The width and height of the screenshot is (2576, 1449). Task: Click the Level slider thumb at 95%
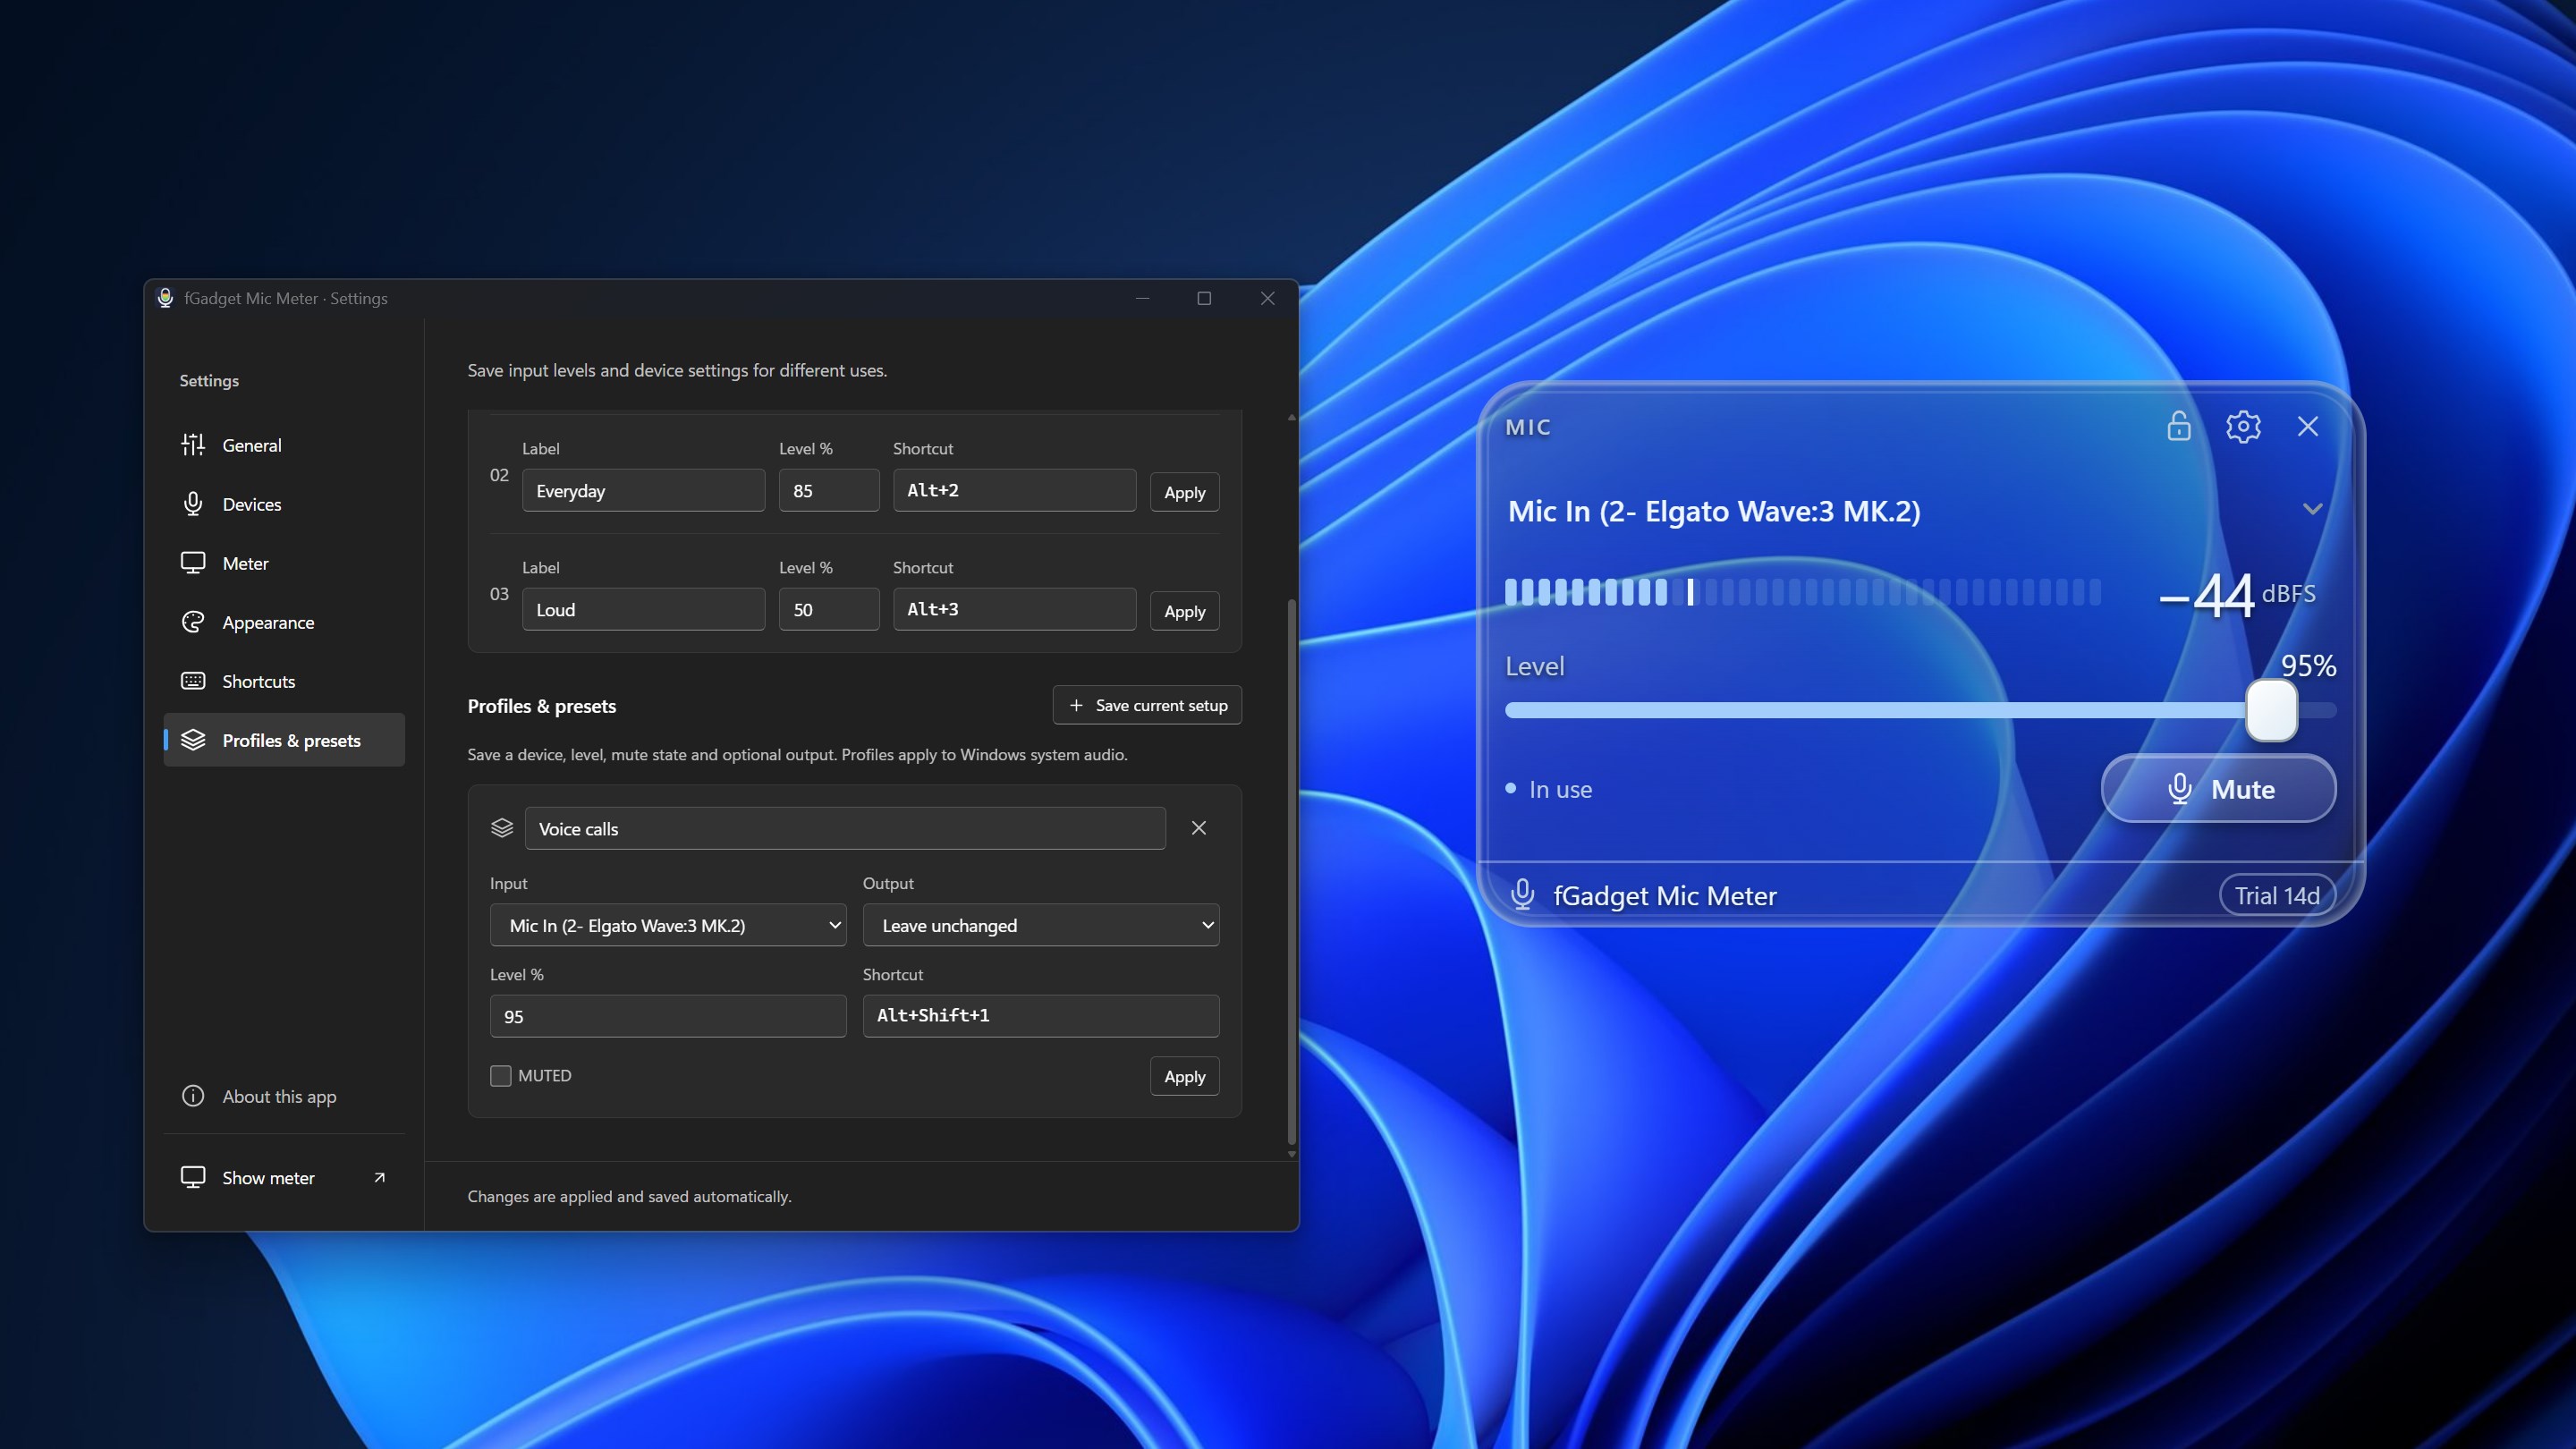tap(2271, 710)
